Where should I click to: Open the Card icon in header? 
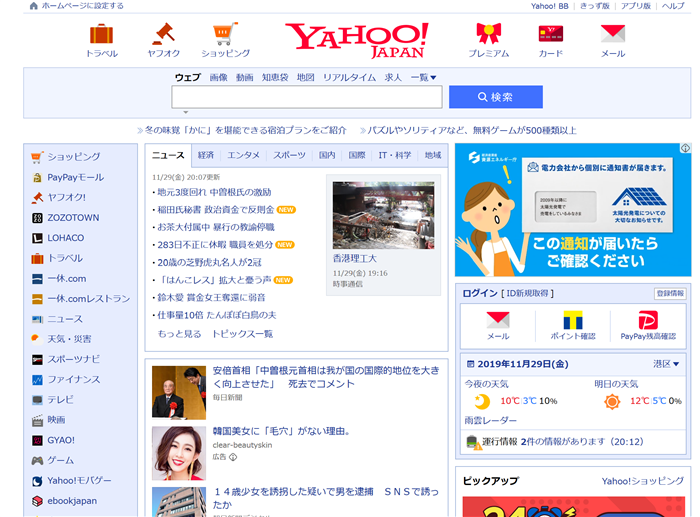point(550,34)
